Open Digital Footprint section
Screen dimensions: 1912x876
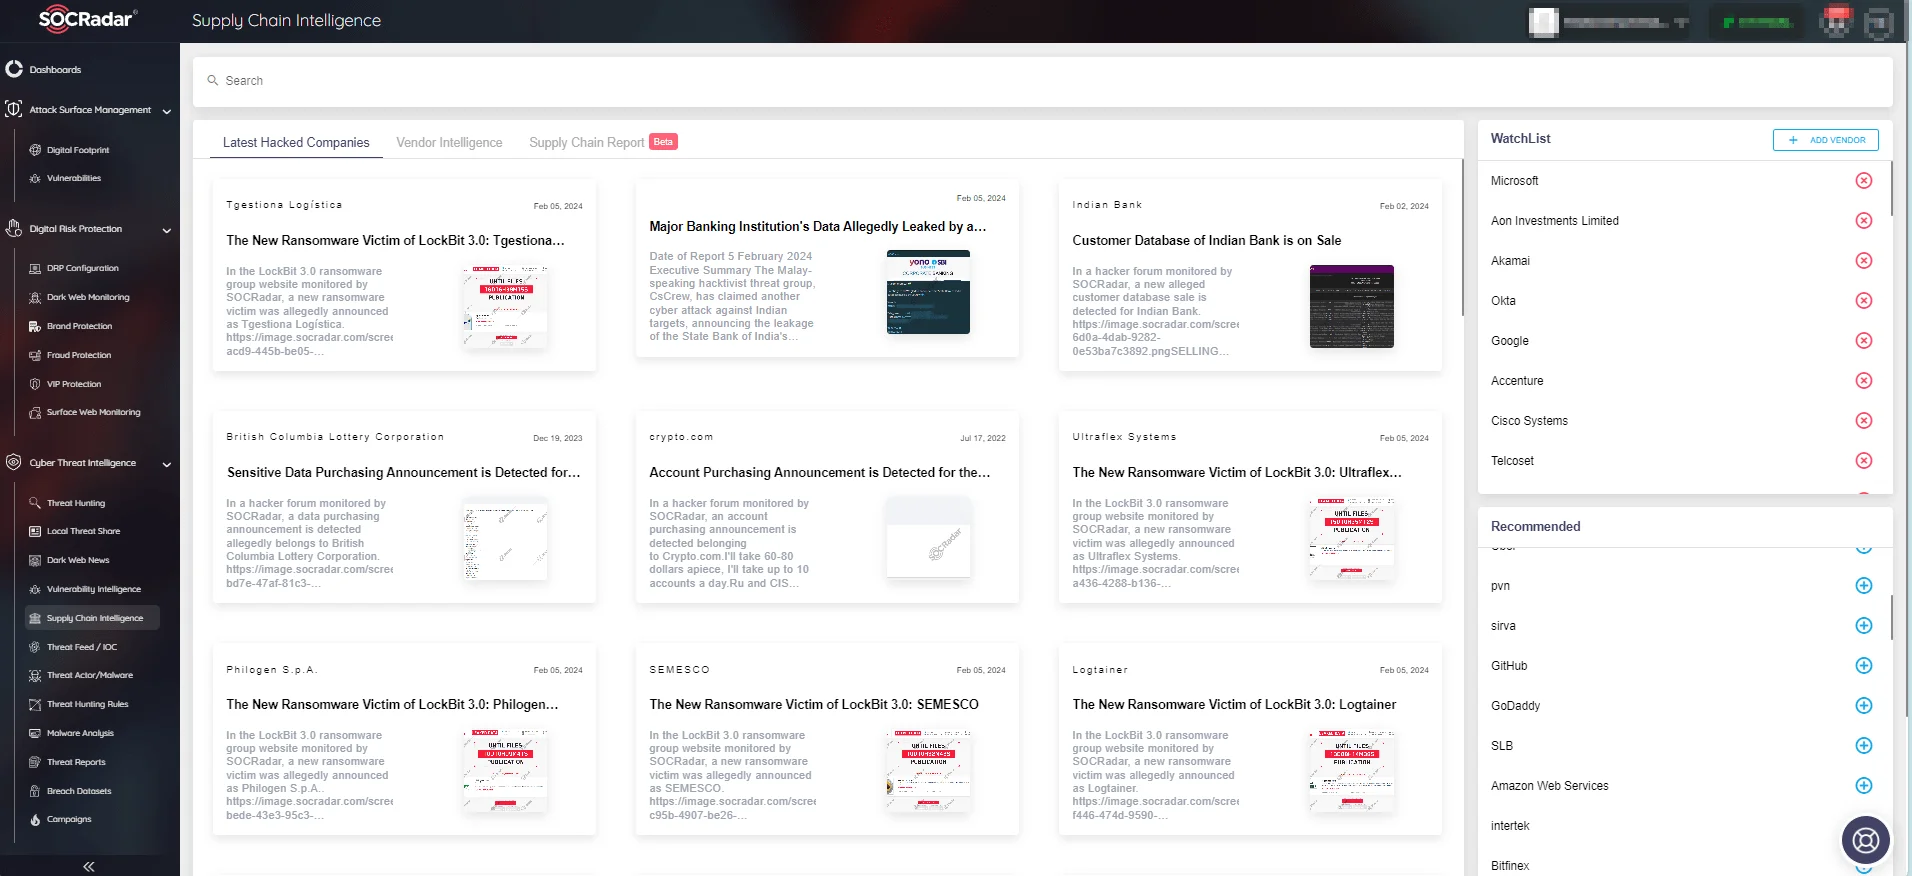[x=78, y=150]
